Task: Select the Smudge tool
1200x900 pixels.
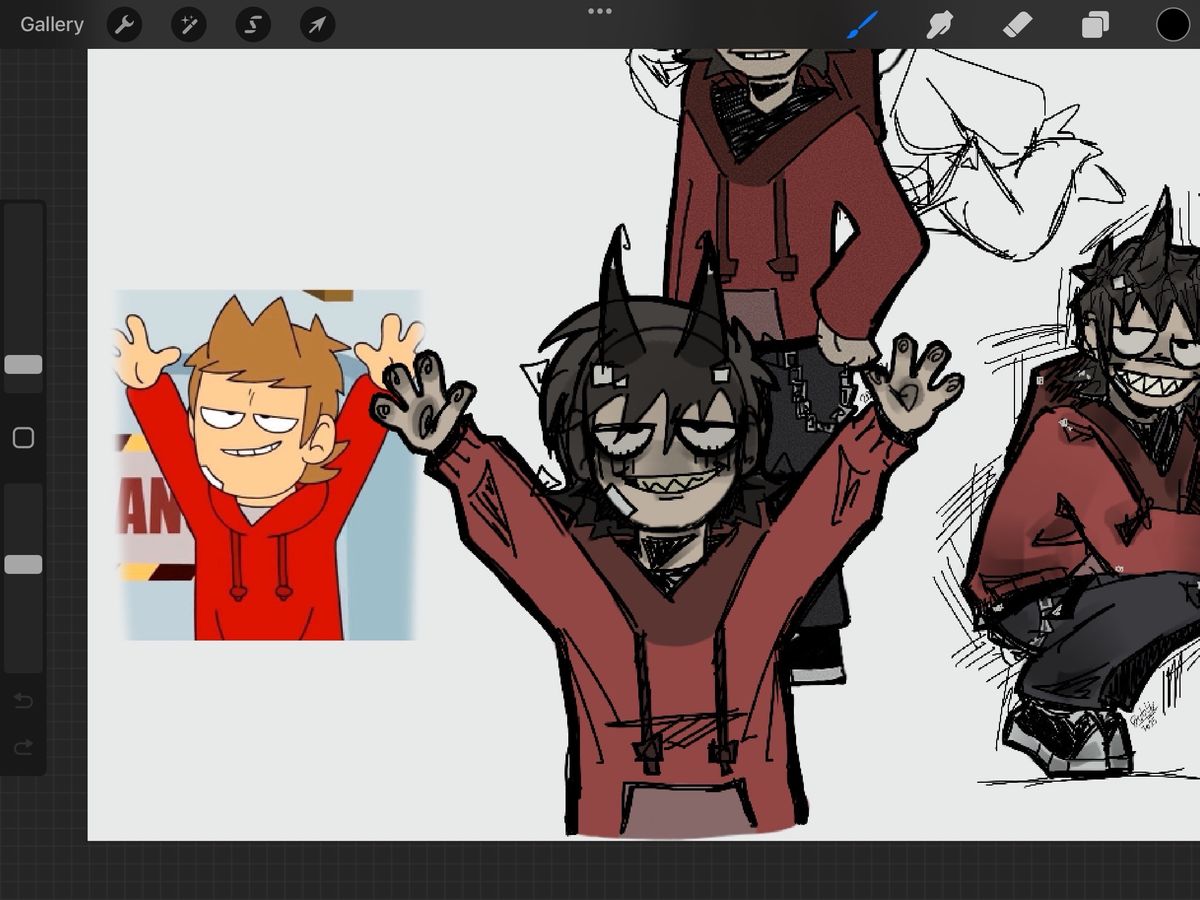Action: tap(939, 24)
